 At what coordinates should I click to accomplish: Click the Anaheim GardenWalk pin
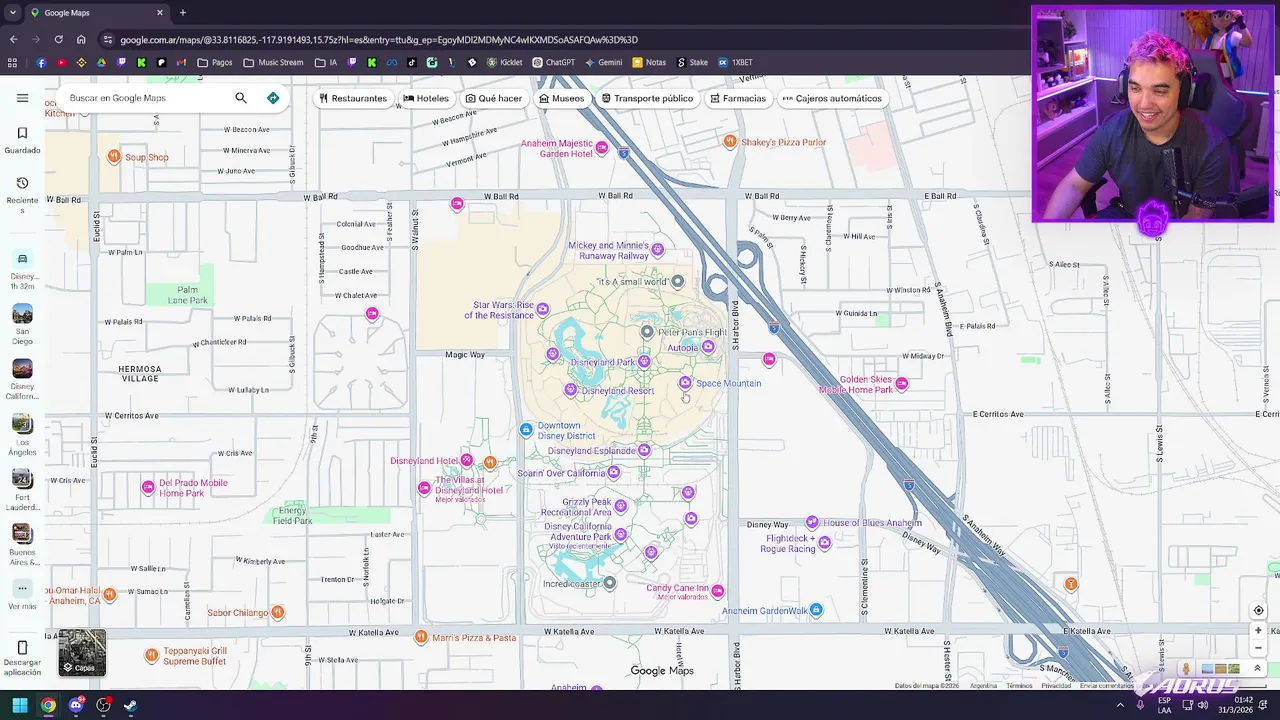click(816, 610)
